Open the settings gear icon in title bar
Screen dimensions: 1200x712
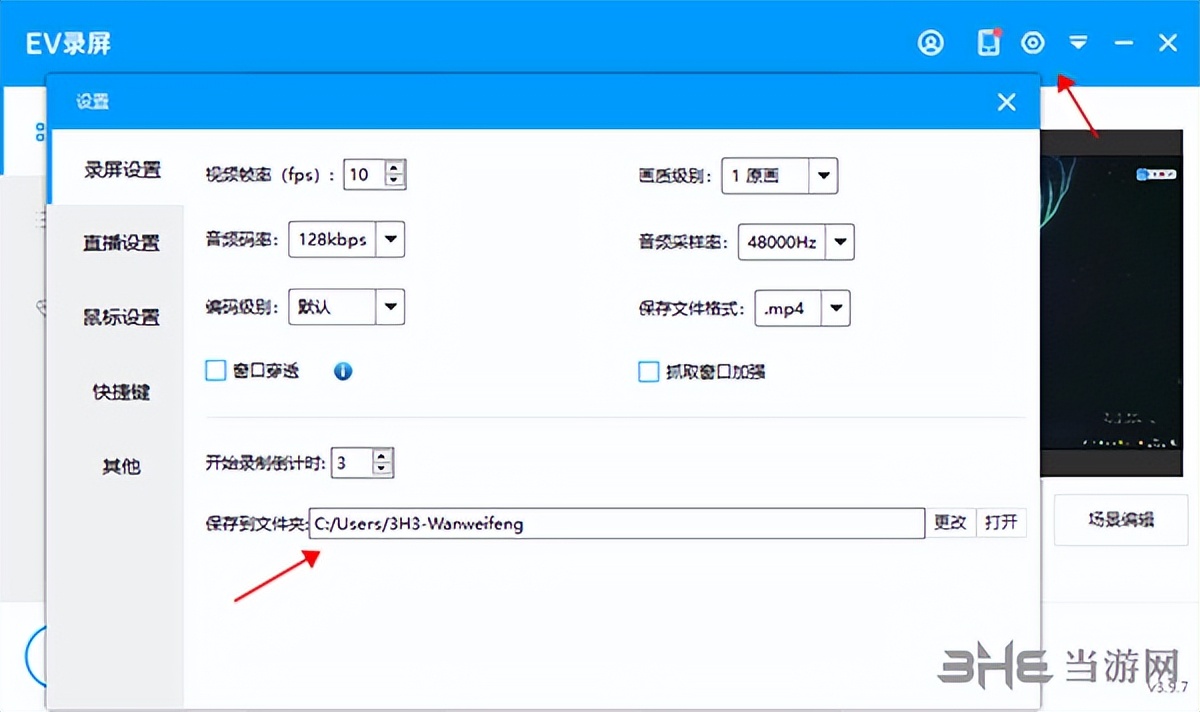tap(1033, 43)
